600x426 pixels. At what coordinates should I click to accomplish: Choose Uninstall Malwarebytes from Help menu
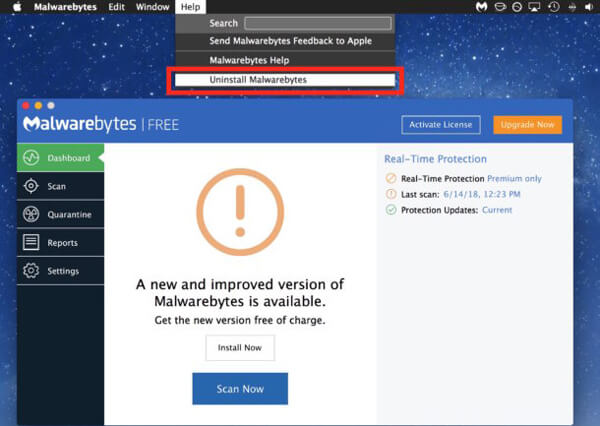[x=258, y=79]
